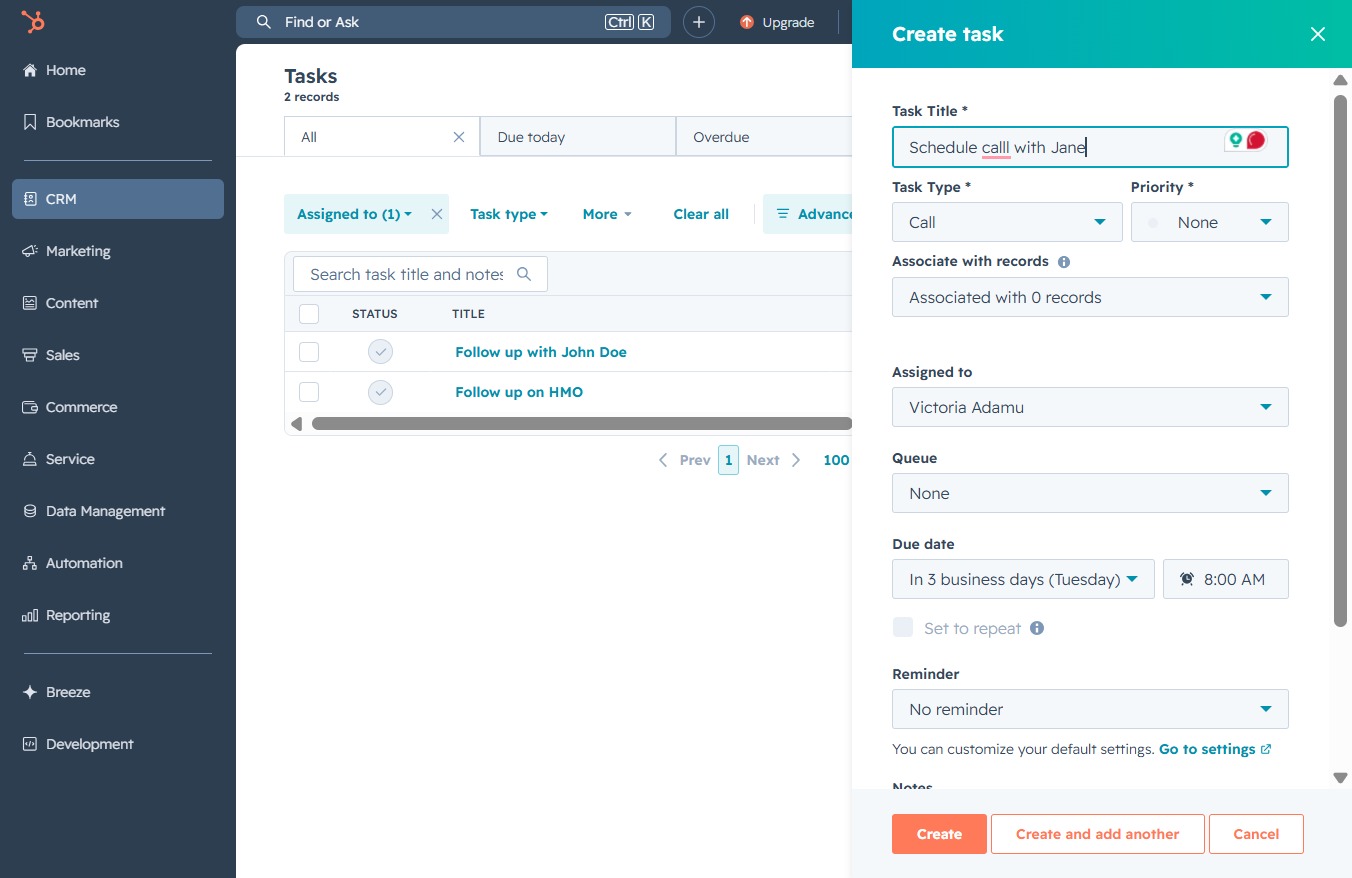
Task: Click the info icon beside Associate with records
Action: click(x=1064, y=262)
